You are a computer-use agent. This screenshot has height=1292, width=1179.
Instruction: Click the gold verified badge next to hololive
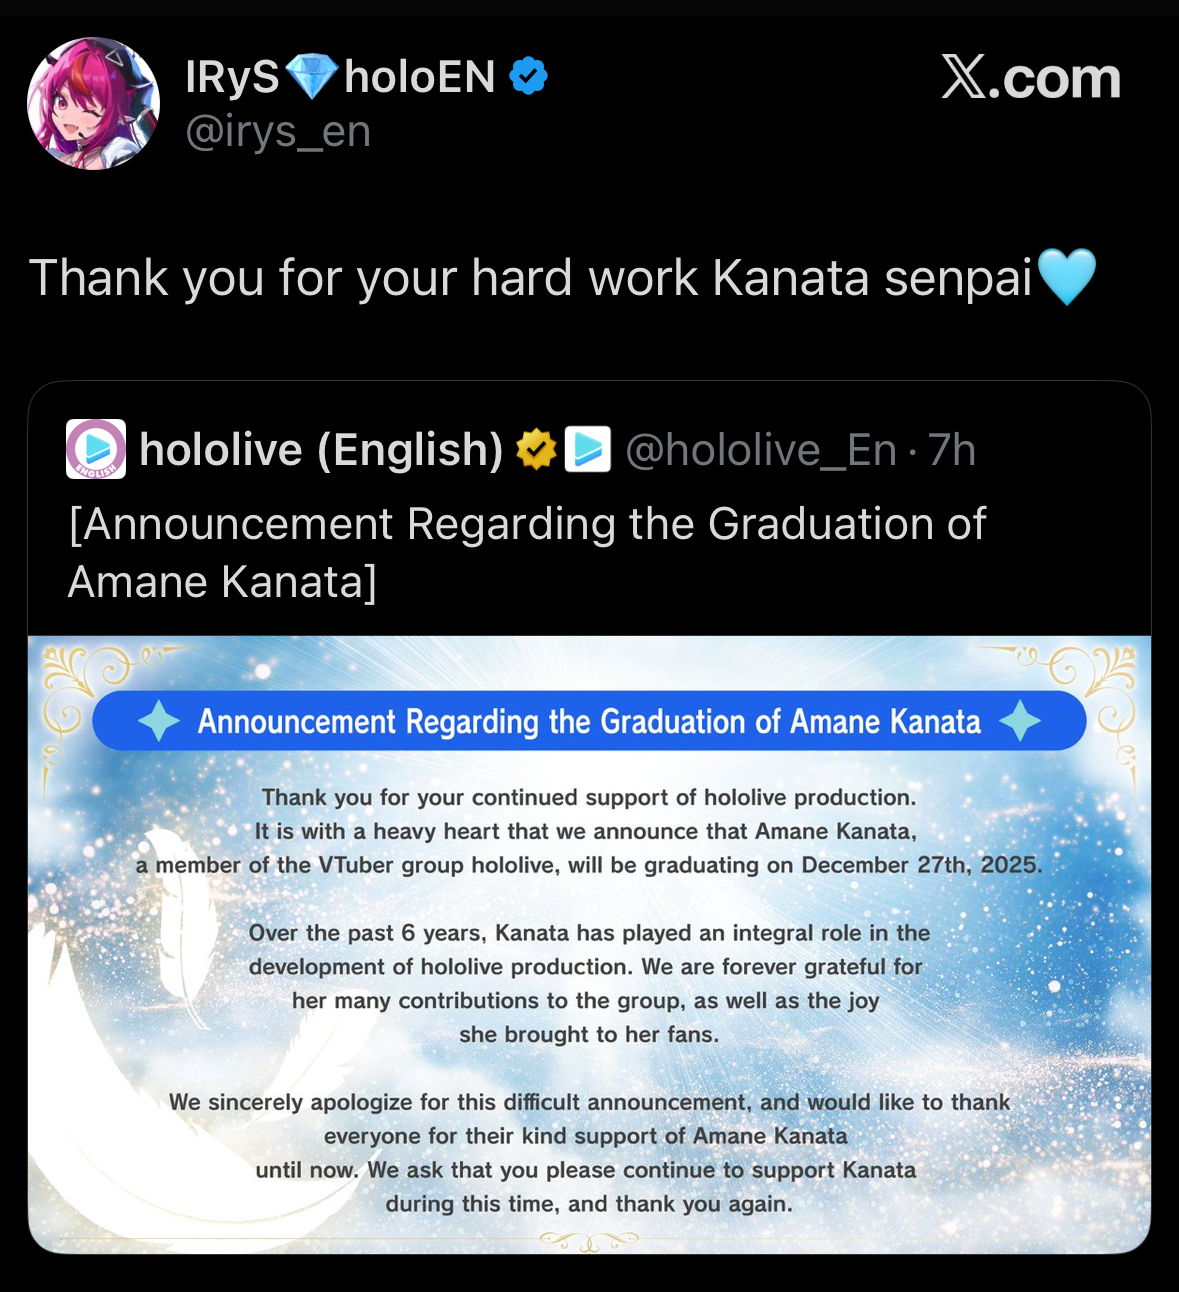(x=536, y=449)
